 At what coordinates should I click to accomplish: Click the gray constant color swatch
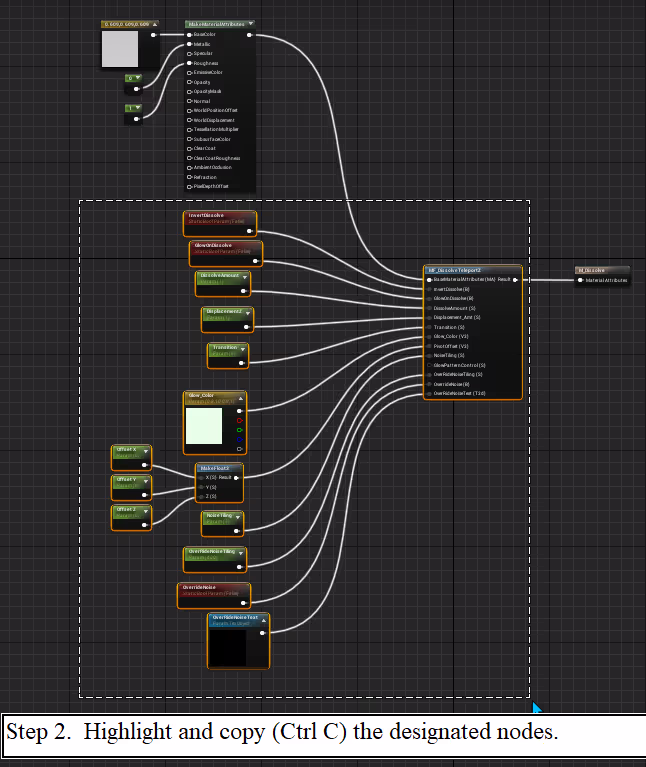120,49
